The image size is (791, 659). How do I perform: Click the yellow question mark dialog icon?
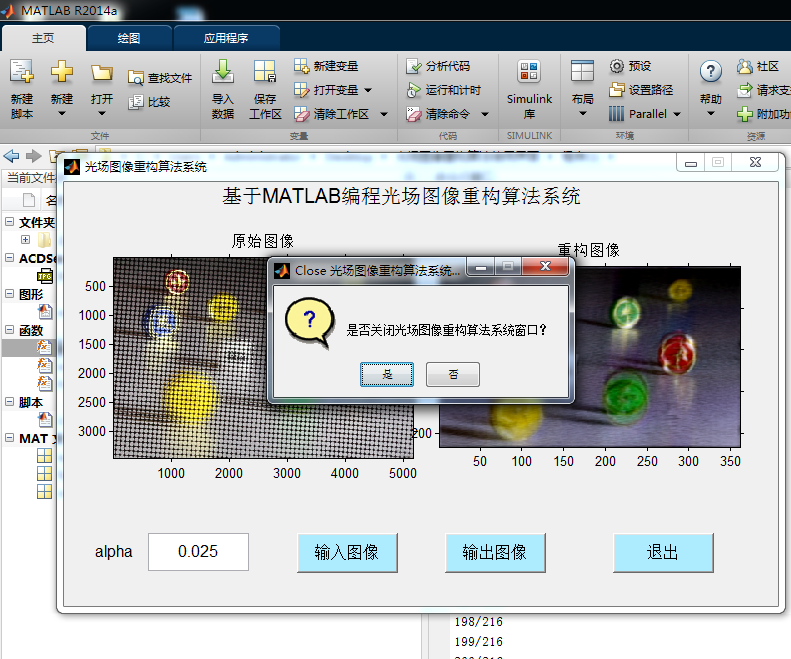(310, 323)
